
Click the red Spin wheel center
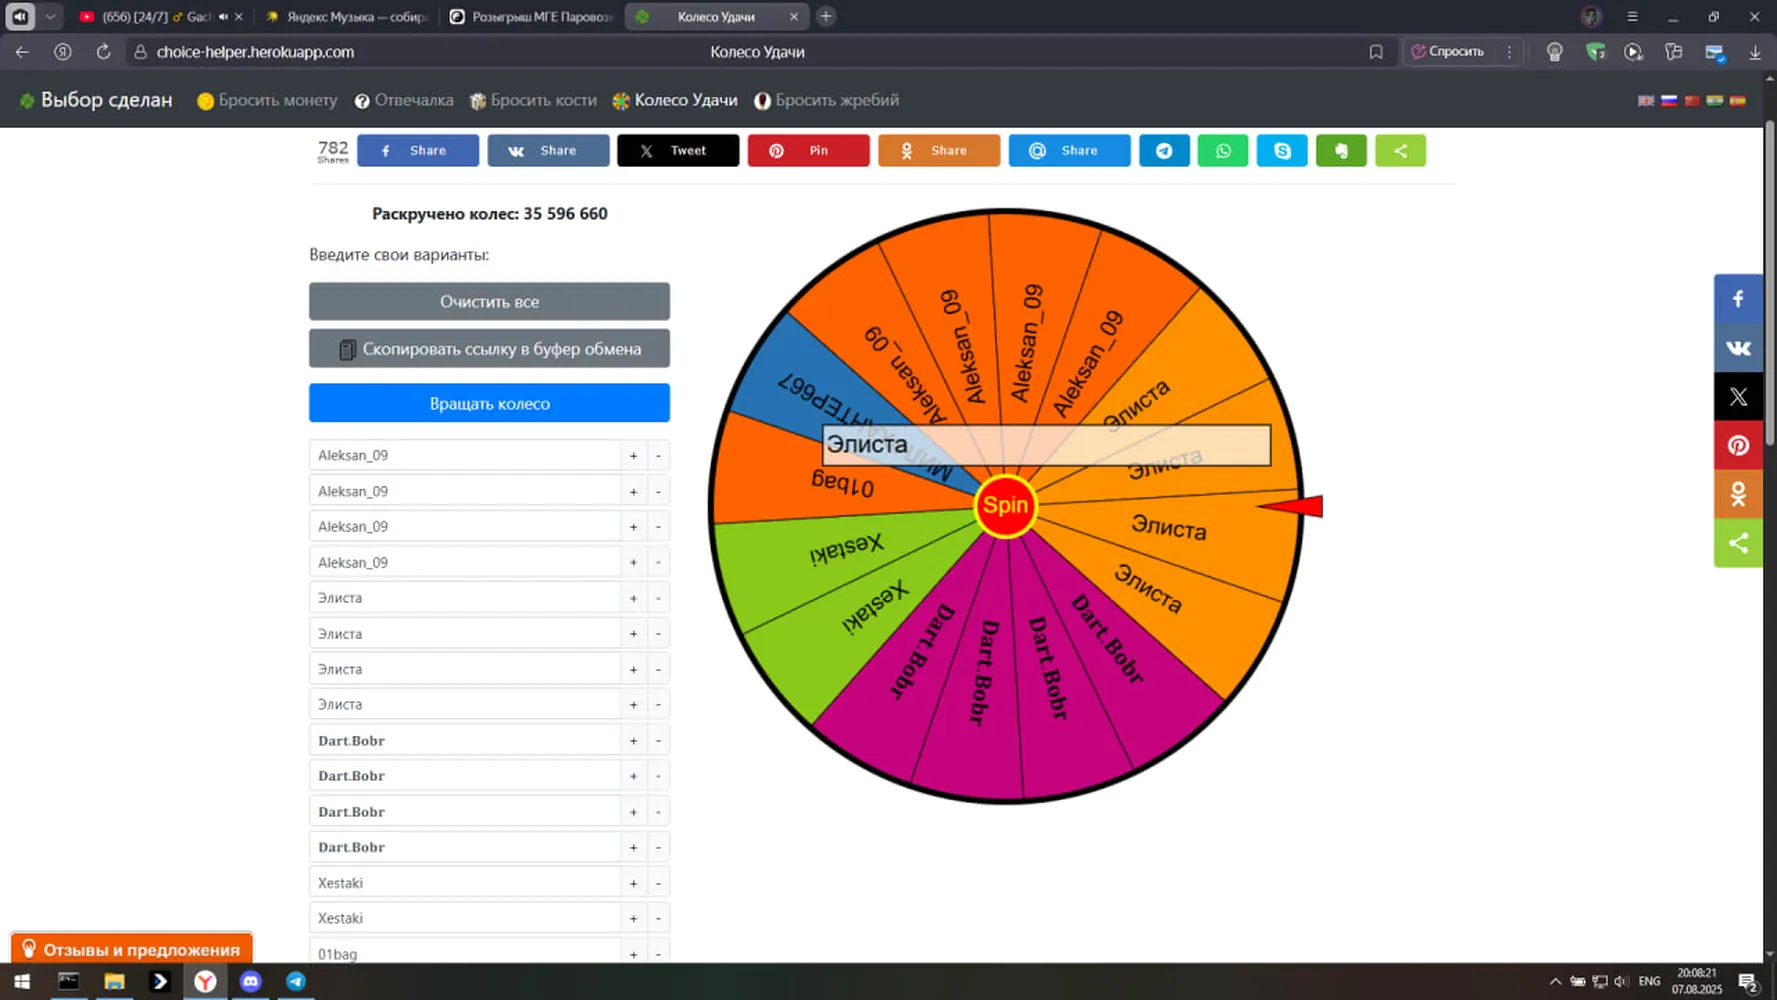click(1005, 506)
